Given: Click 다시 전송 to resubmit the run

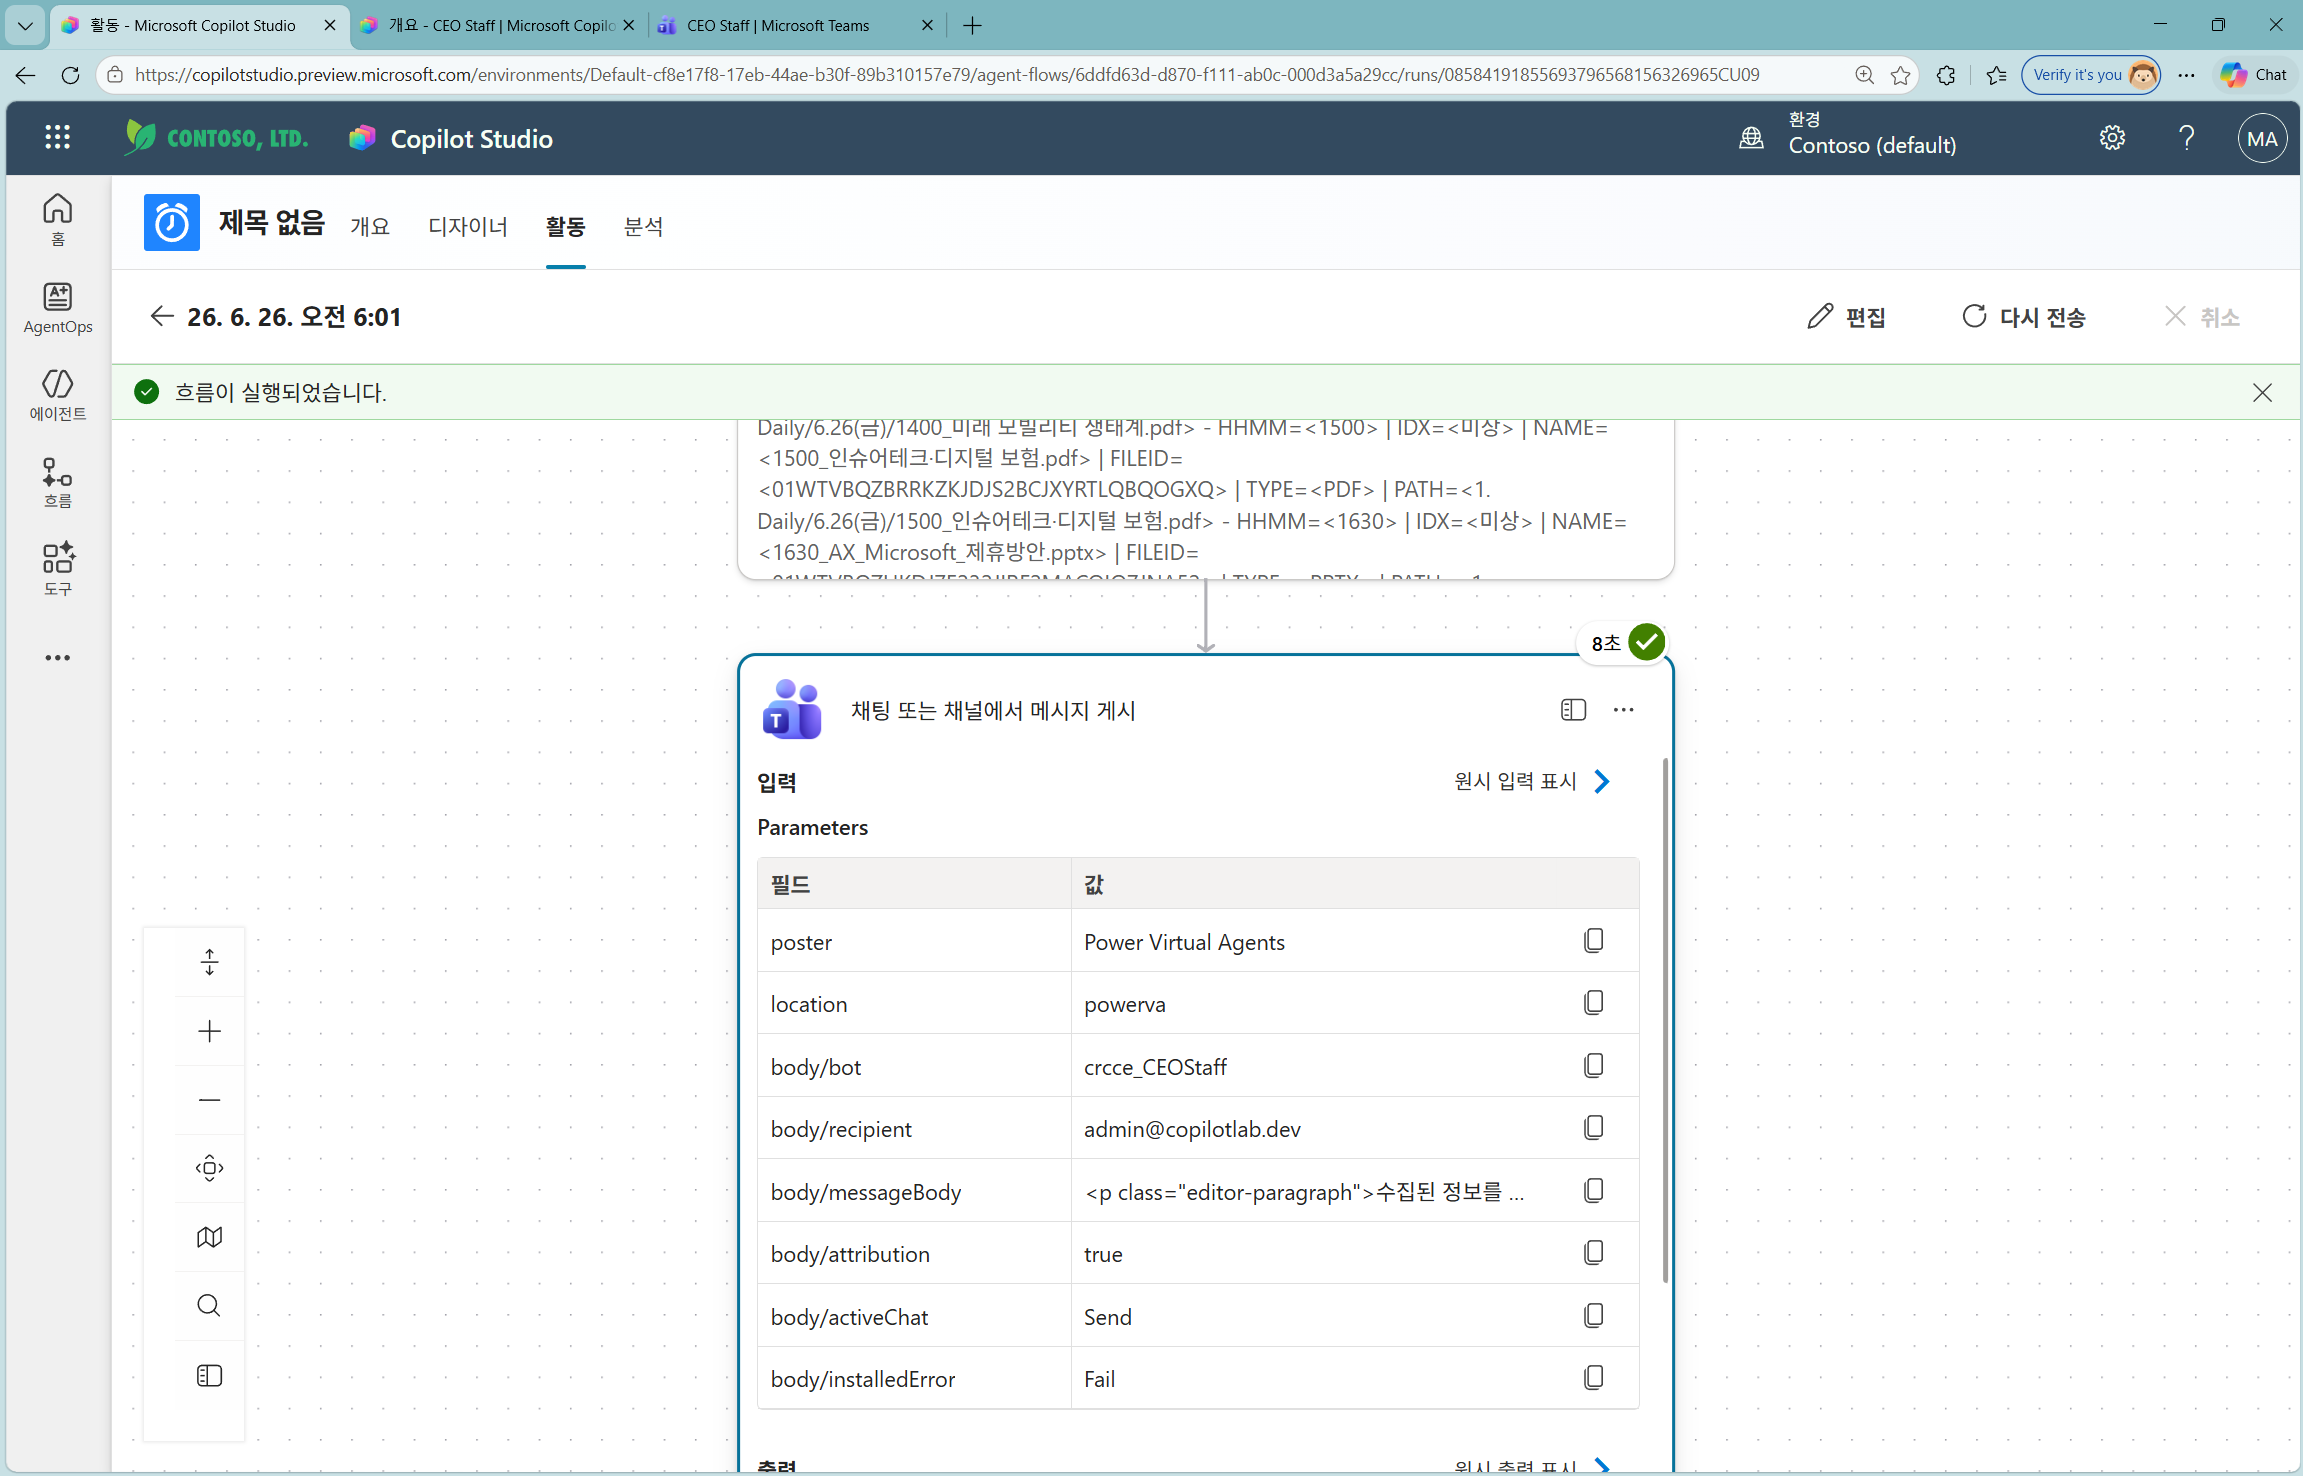Looking at the screenshot, I should coord(2024,317).
